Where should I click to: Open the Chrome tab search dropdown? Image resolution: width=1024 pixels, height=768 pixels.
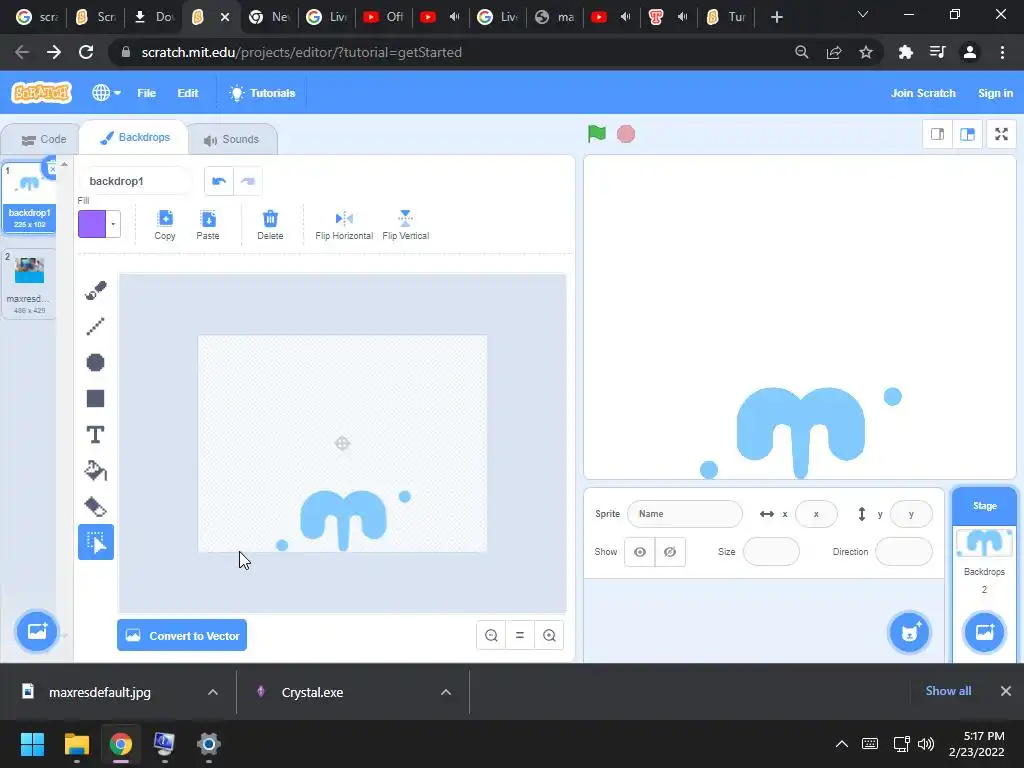(x=863, y=15)
